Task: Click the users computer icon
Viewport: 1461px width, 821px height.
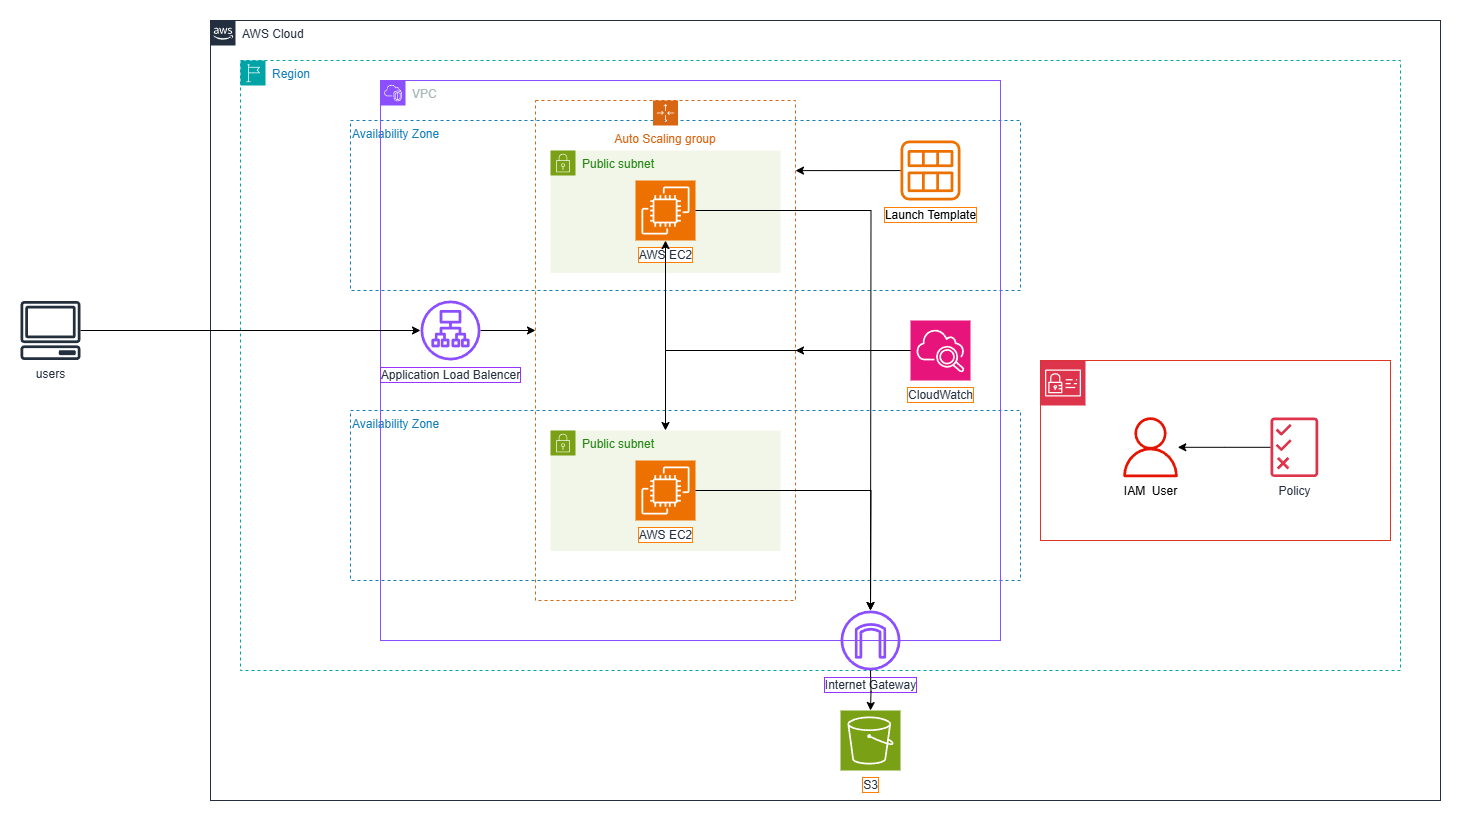Action: point(50,331)
